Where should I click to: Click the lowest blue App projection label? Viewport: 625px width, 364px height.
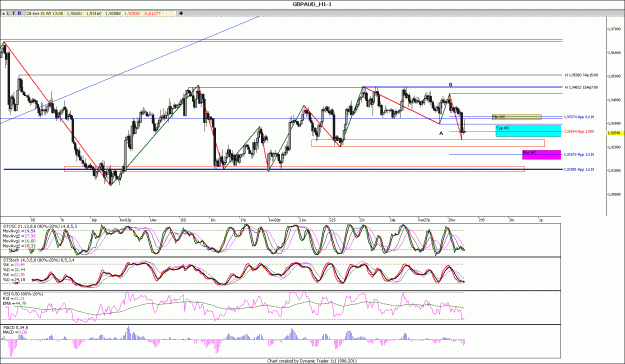[x=579, y=169]
